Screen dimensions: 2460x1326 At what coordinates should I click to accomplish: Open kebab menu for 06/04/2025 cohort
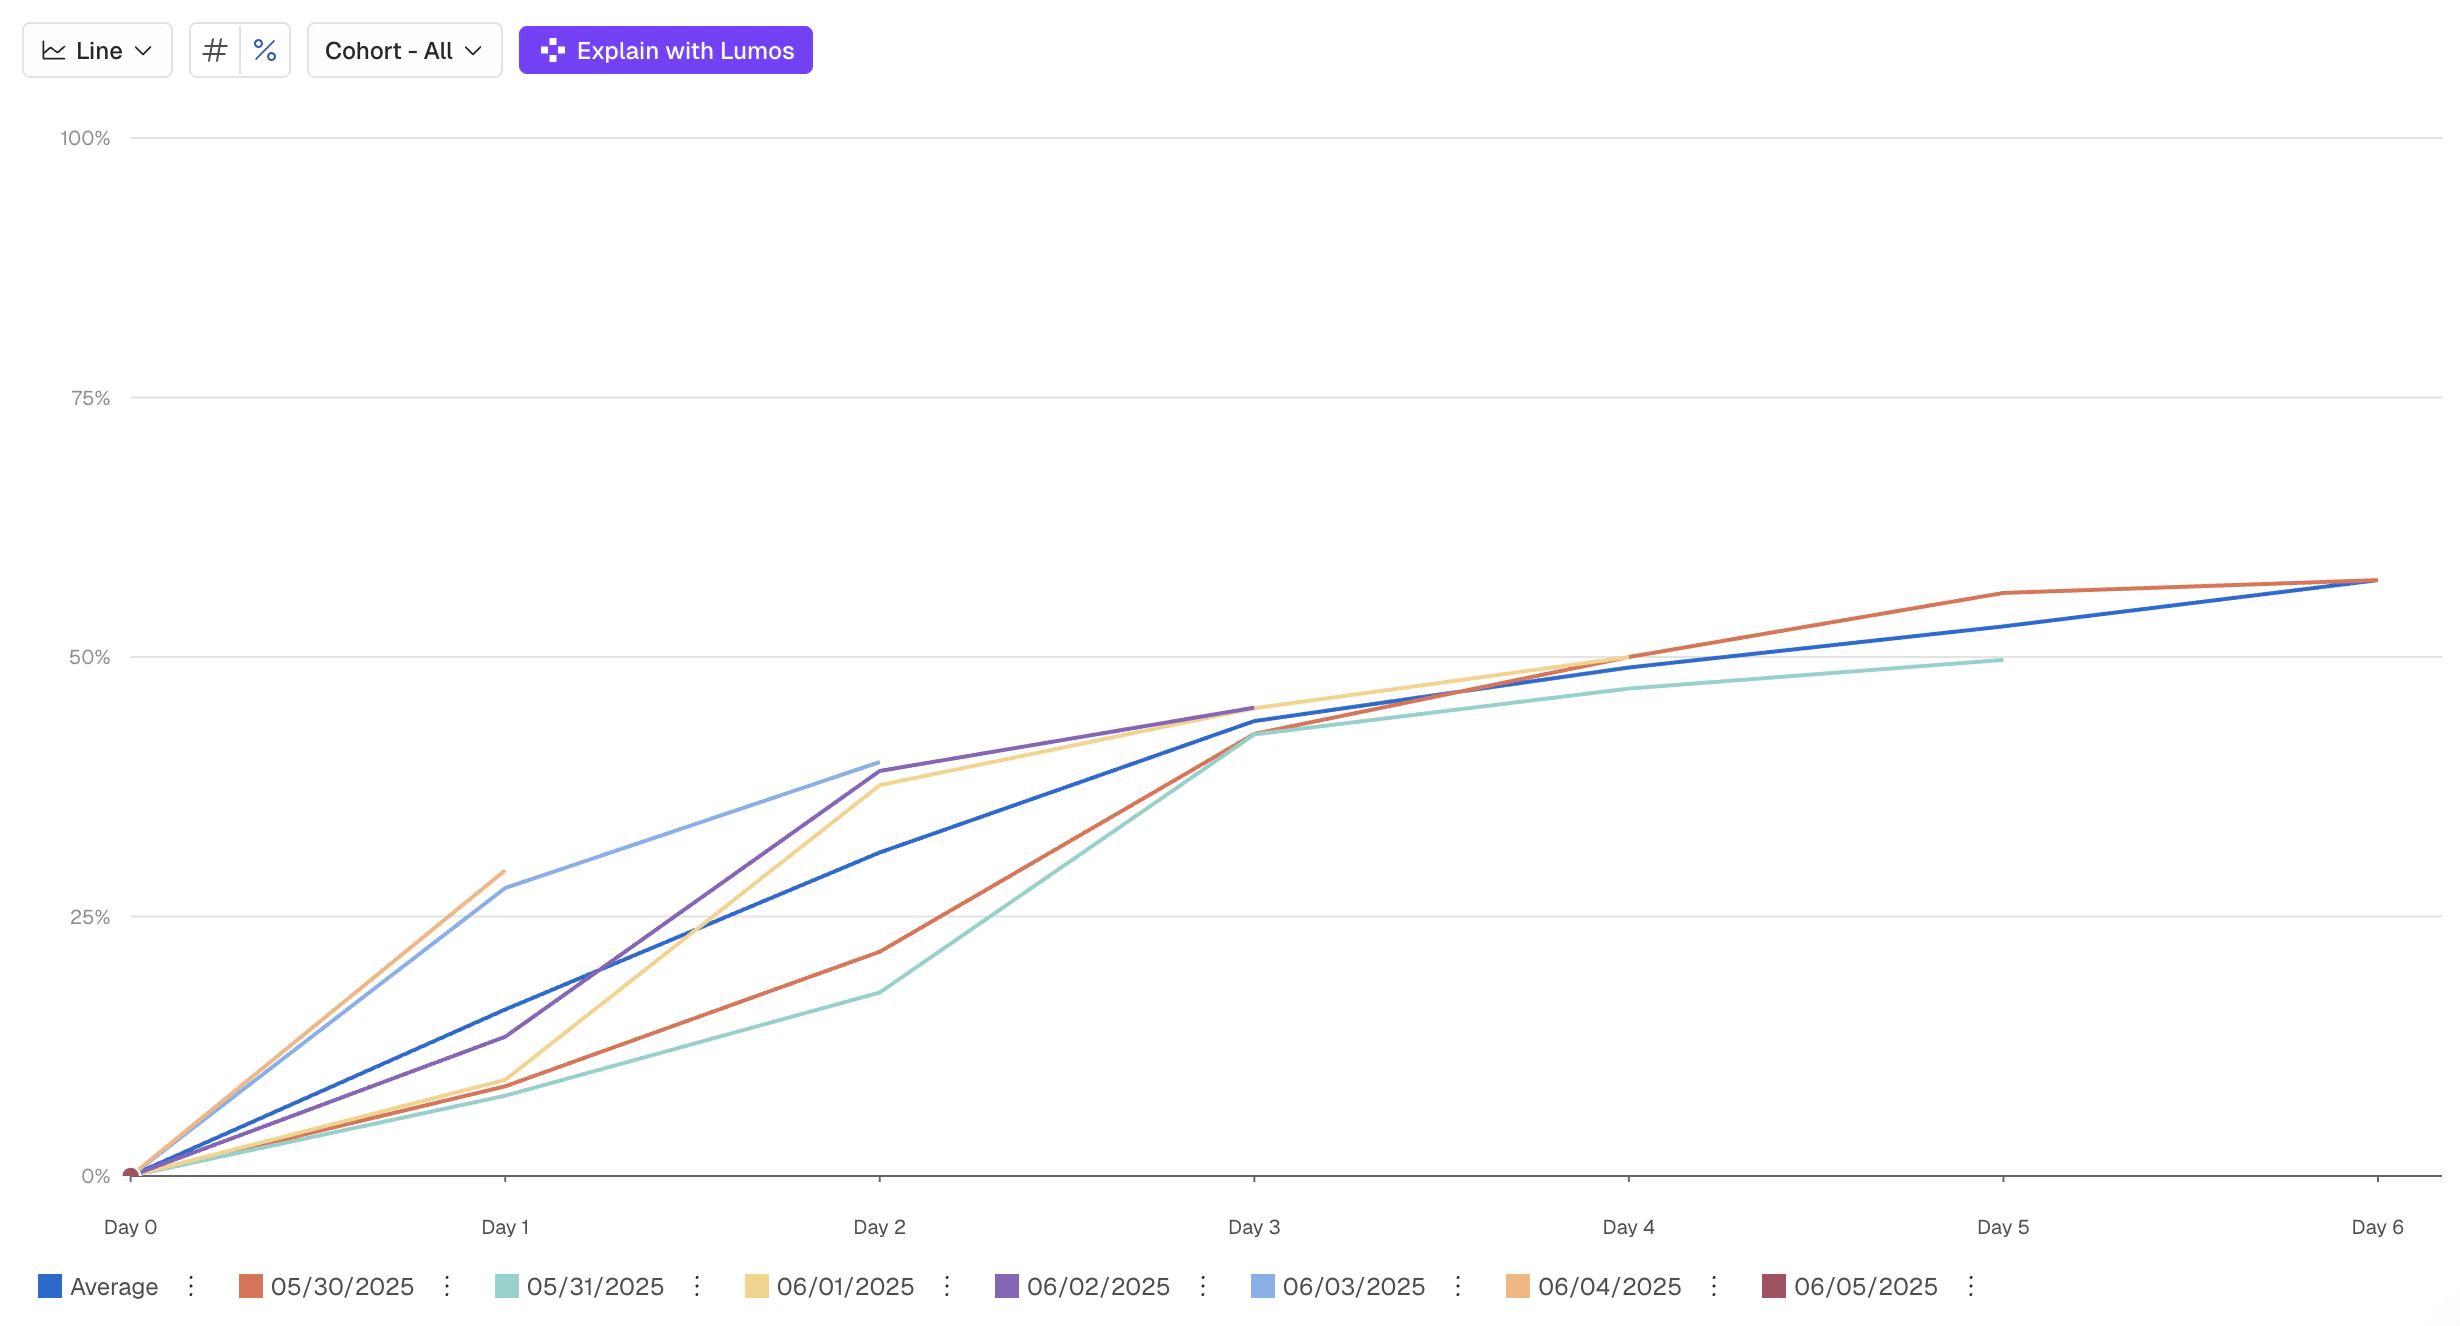click(x=1714, y=1286)
